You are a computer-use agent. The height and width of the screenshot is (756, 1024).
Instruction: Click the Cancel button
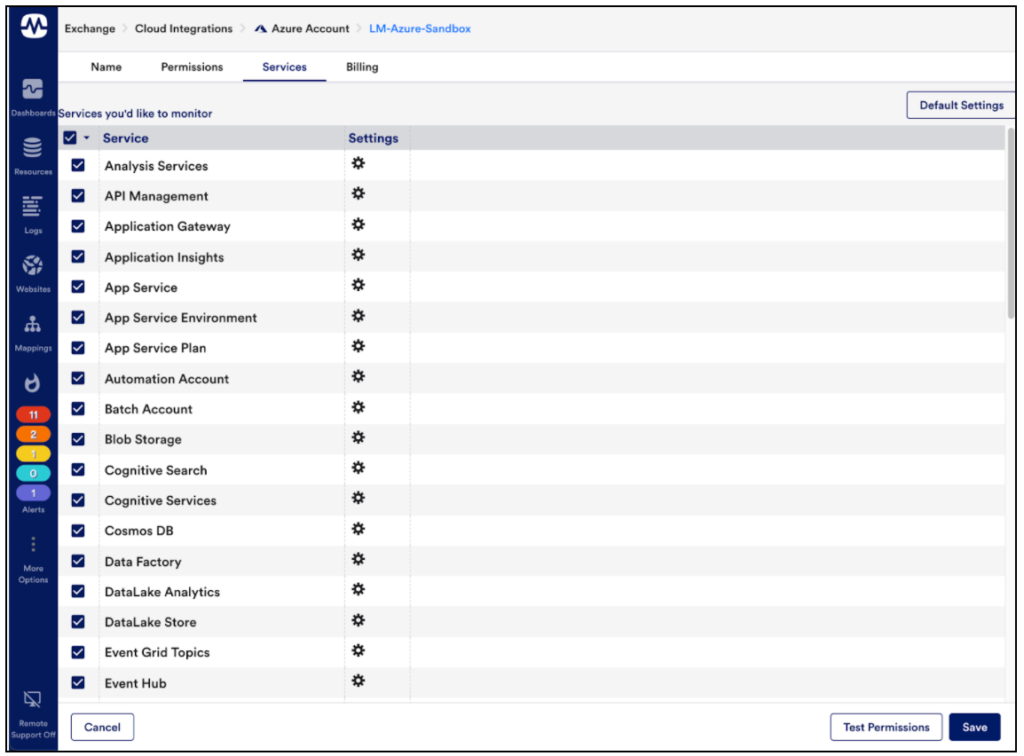coord(103,727)
